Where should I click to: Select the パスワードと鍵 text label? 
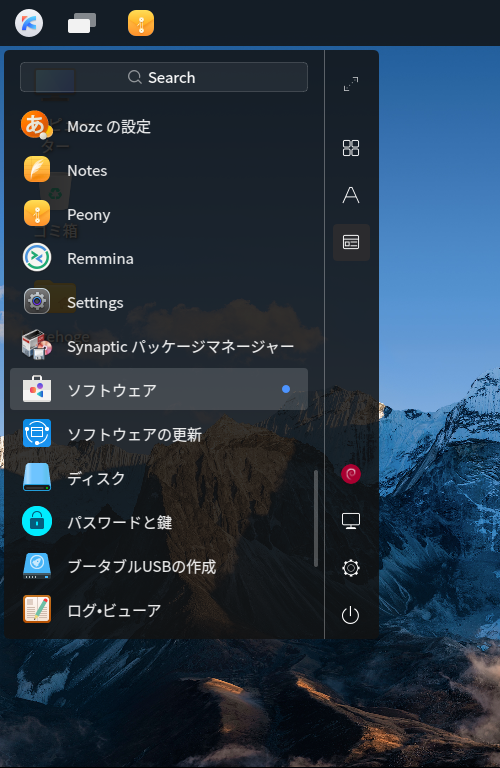119,523
